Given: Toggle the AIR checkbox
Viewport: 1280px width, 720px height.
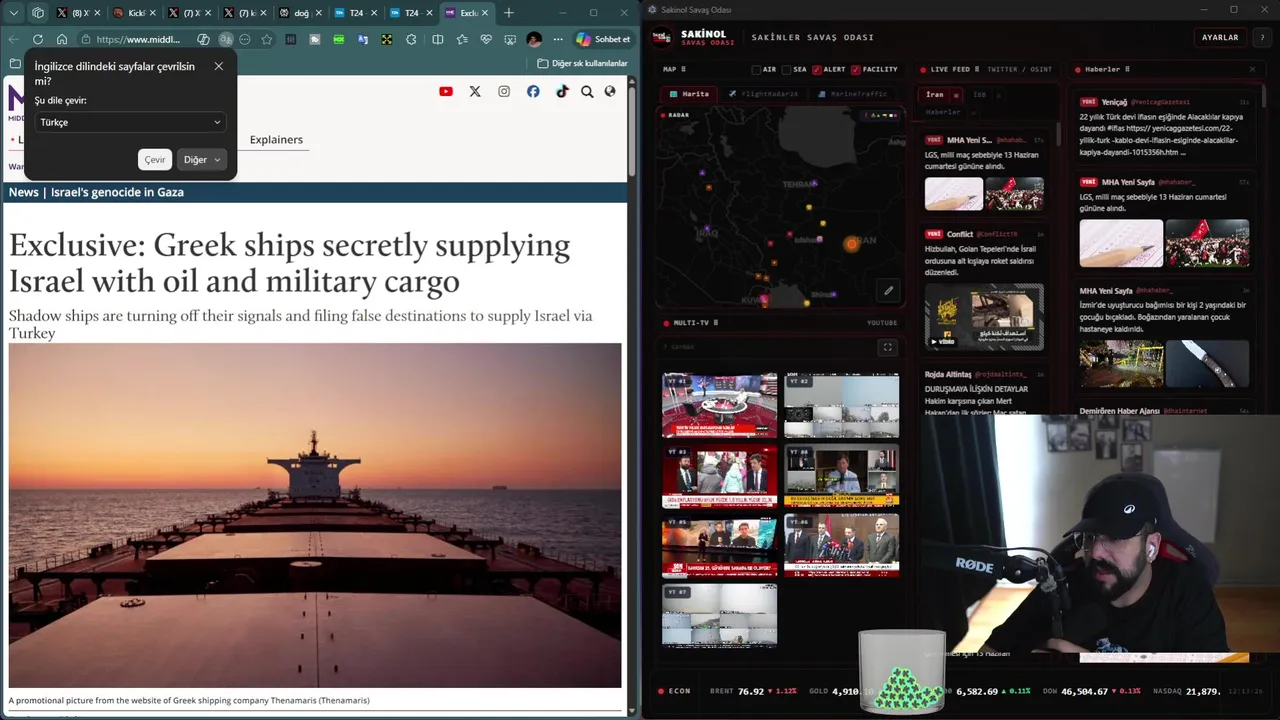Looking at the screenshot, I should coord(757,70).
